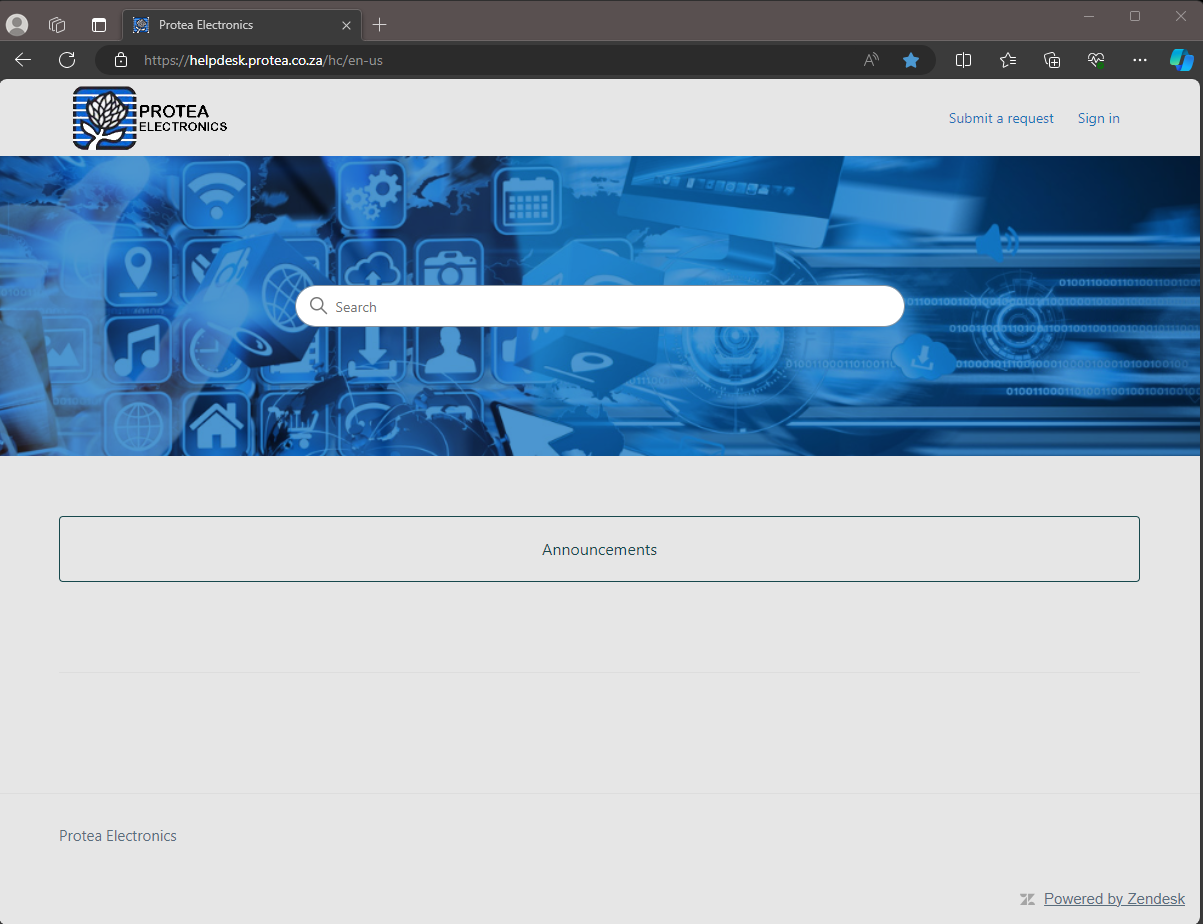The height and width of the screenshot is (924, 1203).
Task: Open the Settings and more menu
Action: (x=1140, y=60)
